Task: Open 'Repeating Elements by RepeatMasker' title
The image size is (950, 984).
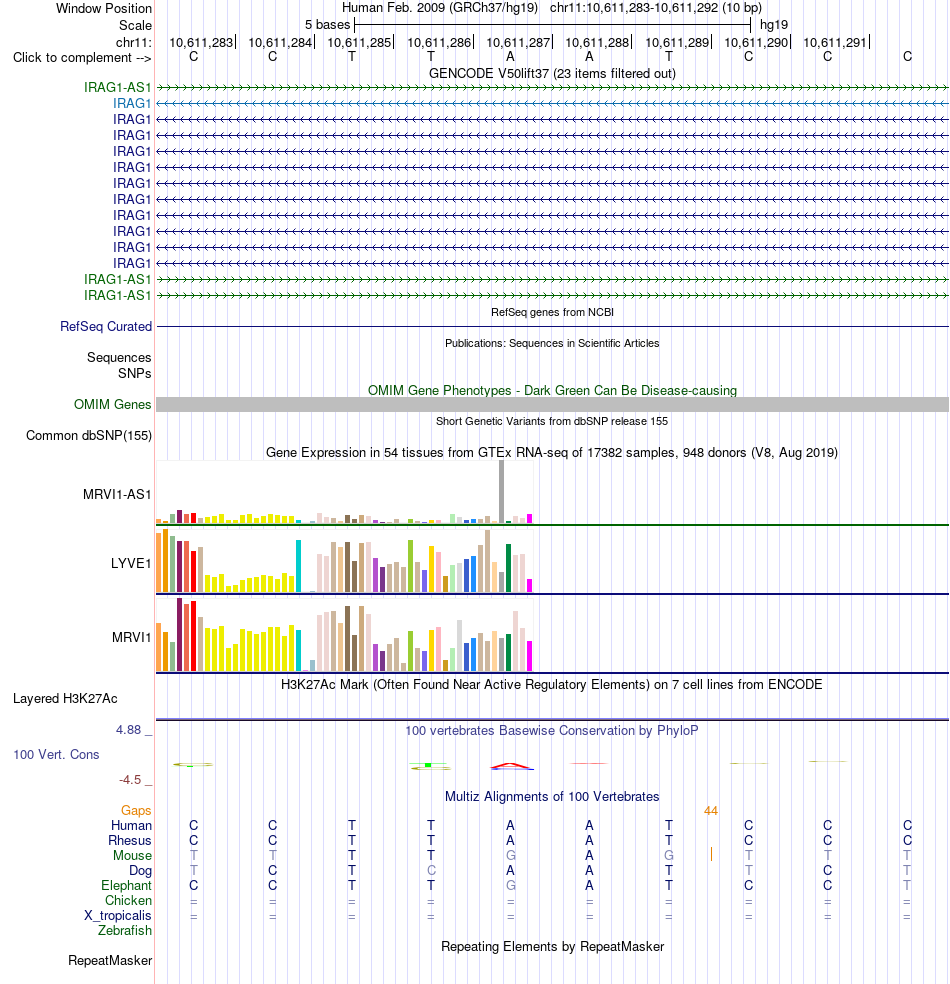Action: click(x=552, y=947)
